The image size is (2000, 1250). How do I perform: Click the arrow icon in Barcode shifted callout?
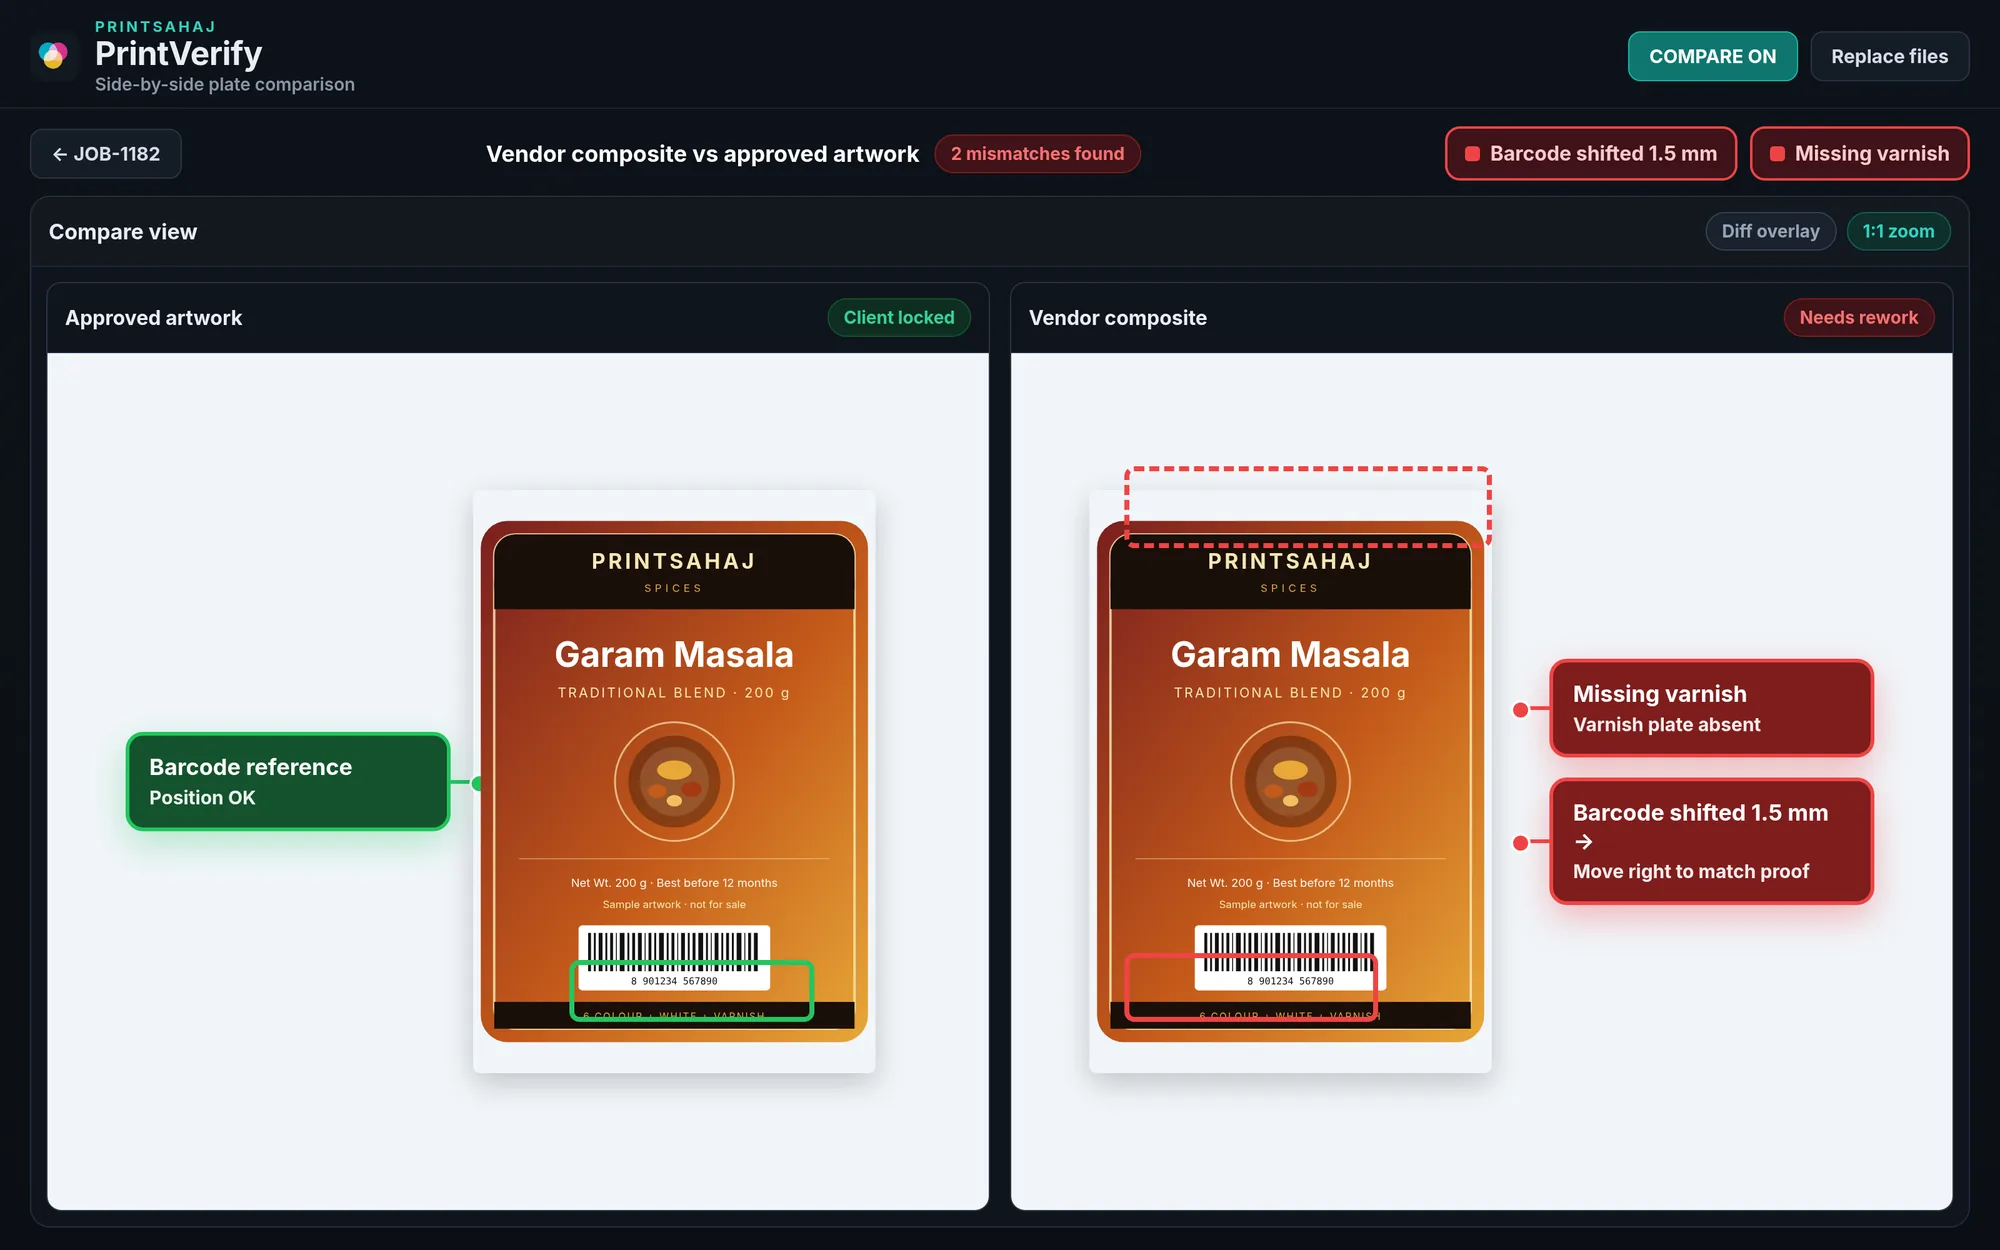(1583, 842)
